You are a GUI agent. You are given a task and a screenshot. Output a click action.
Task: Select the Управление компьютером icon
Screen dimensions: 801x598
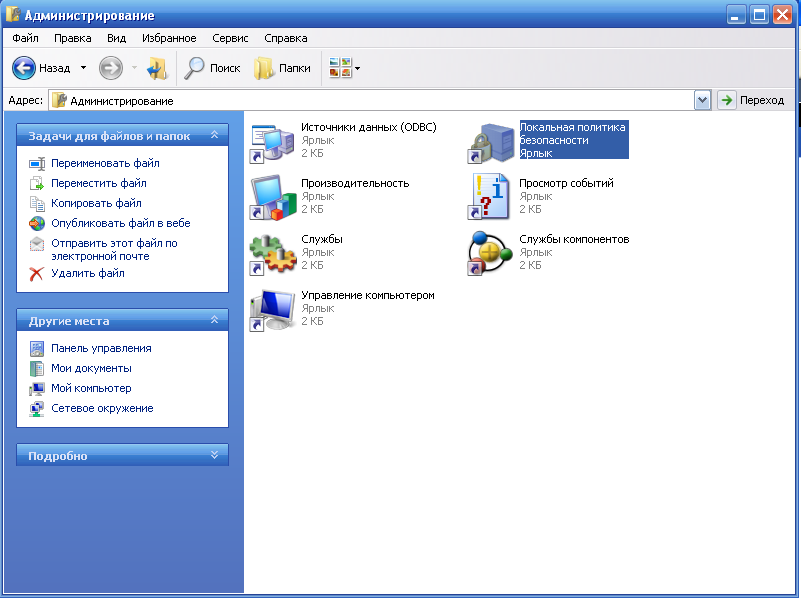click(x=272, y=310)
